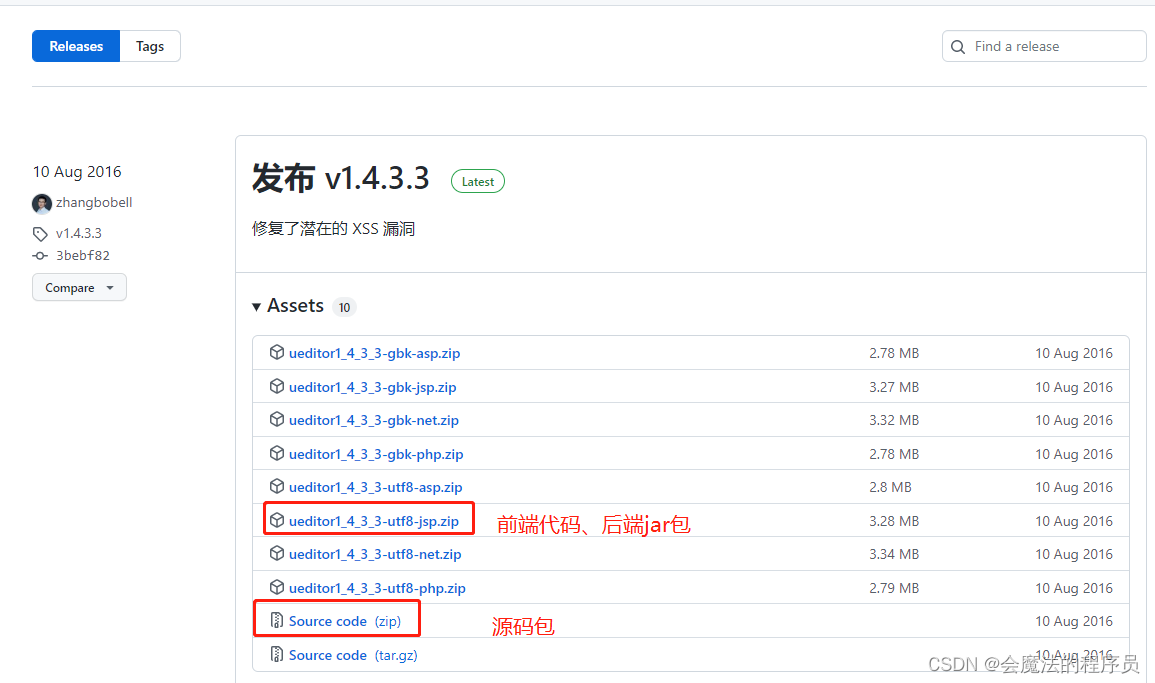This screenshot has width=1155, height=683.
Task: Click package icon for utf8-asp.zip
Action: click(277, 486)
